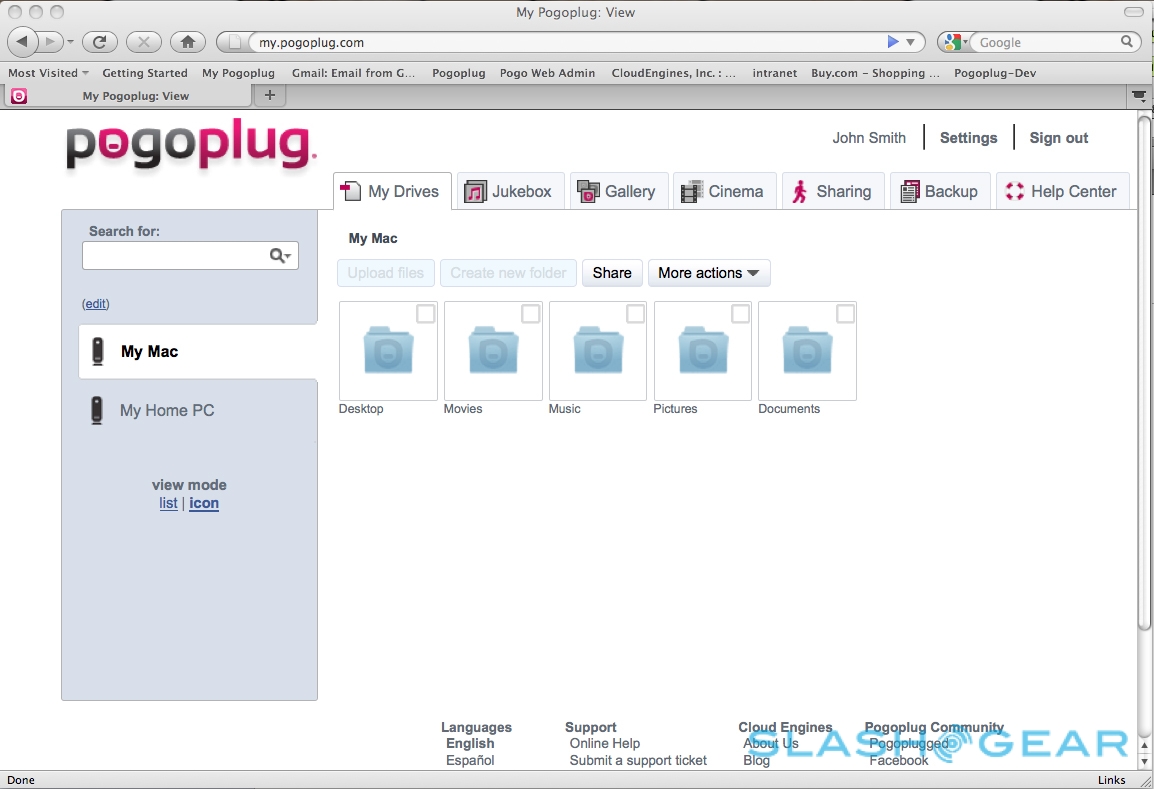
Task: Expand the More actions dropdown
Action: tap(709, 273)
